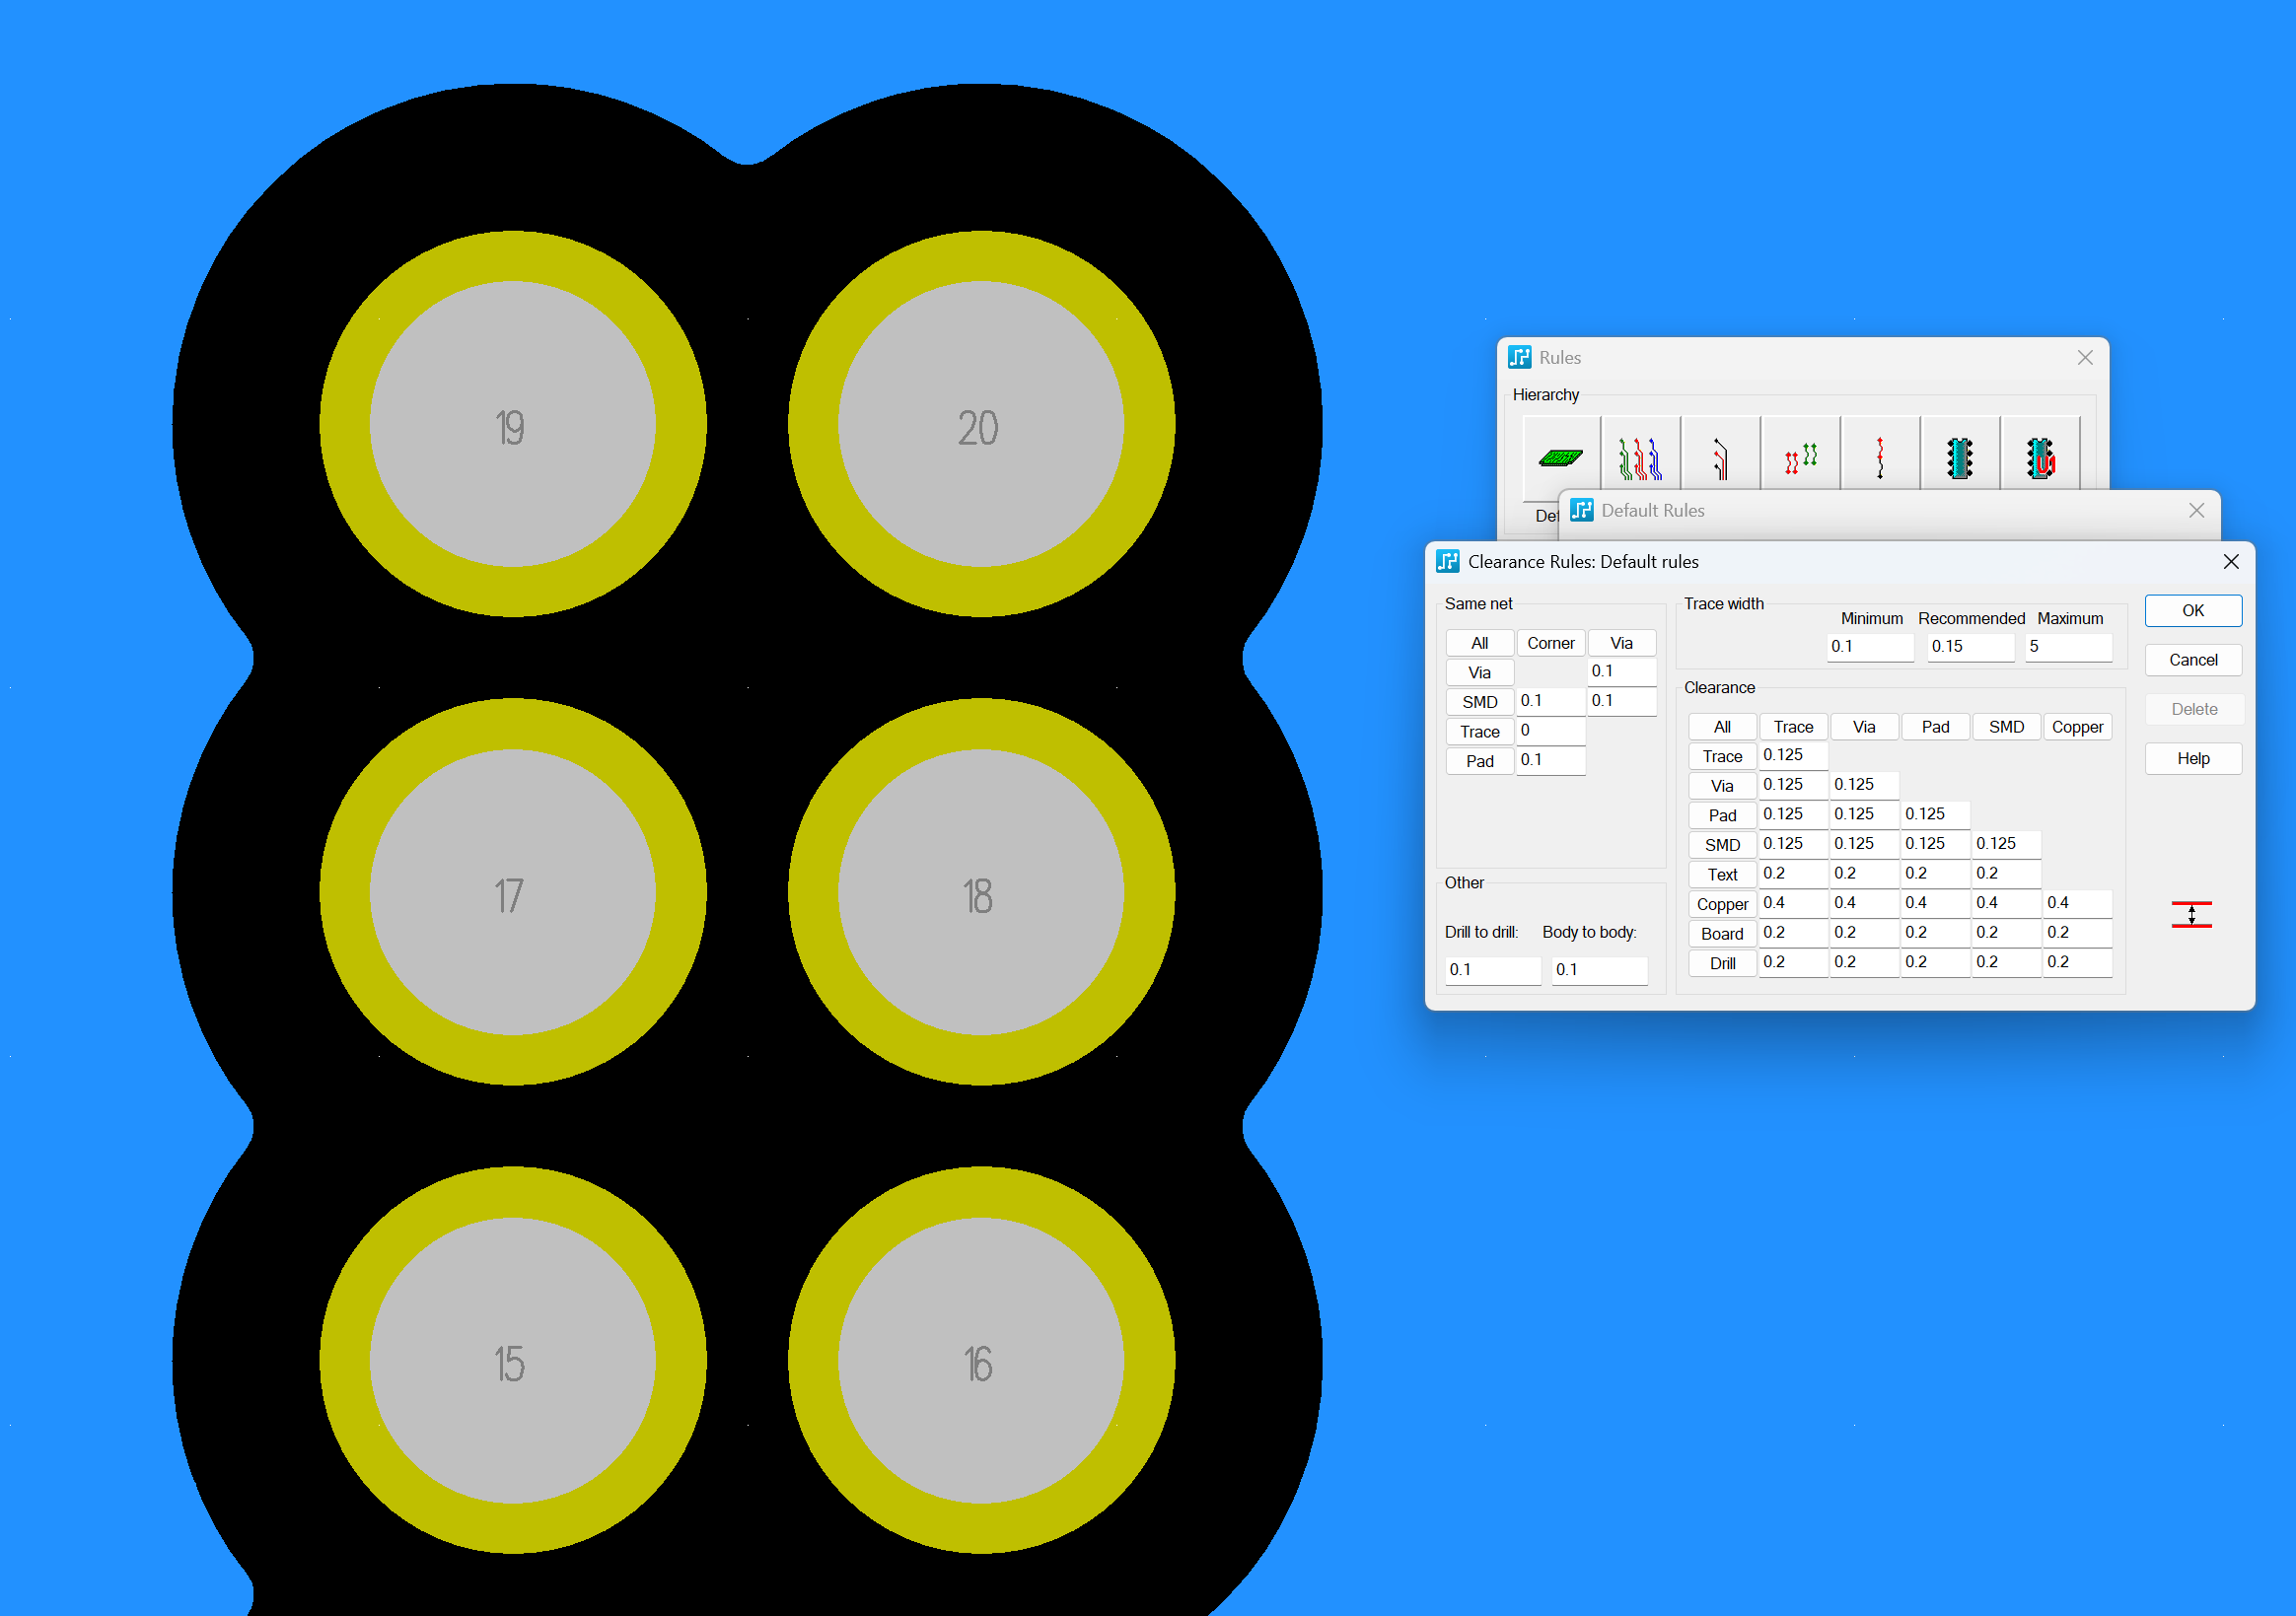
Task: Click the Copper column header button
Action: coord(2076,727)
